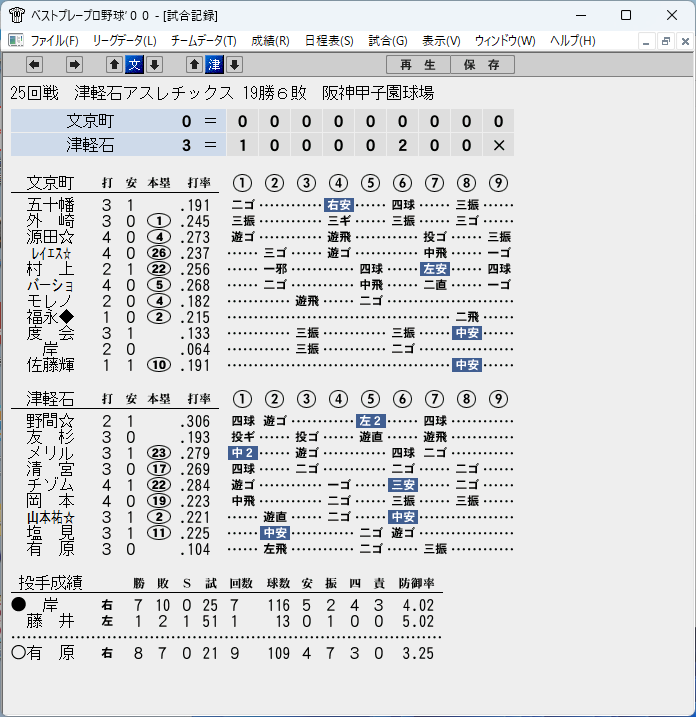Image resolution: width=696 pixels, height=717 pixels.
Task: Click the document icon beside ファイル menu
Action: click(16, 41)
